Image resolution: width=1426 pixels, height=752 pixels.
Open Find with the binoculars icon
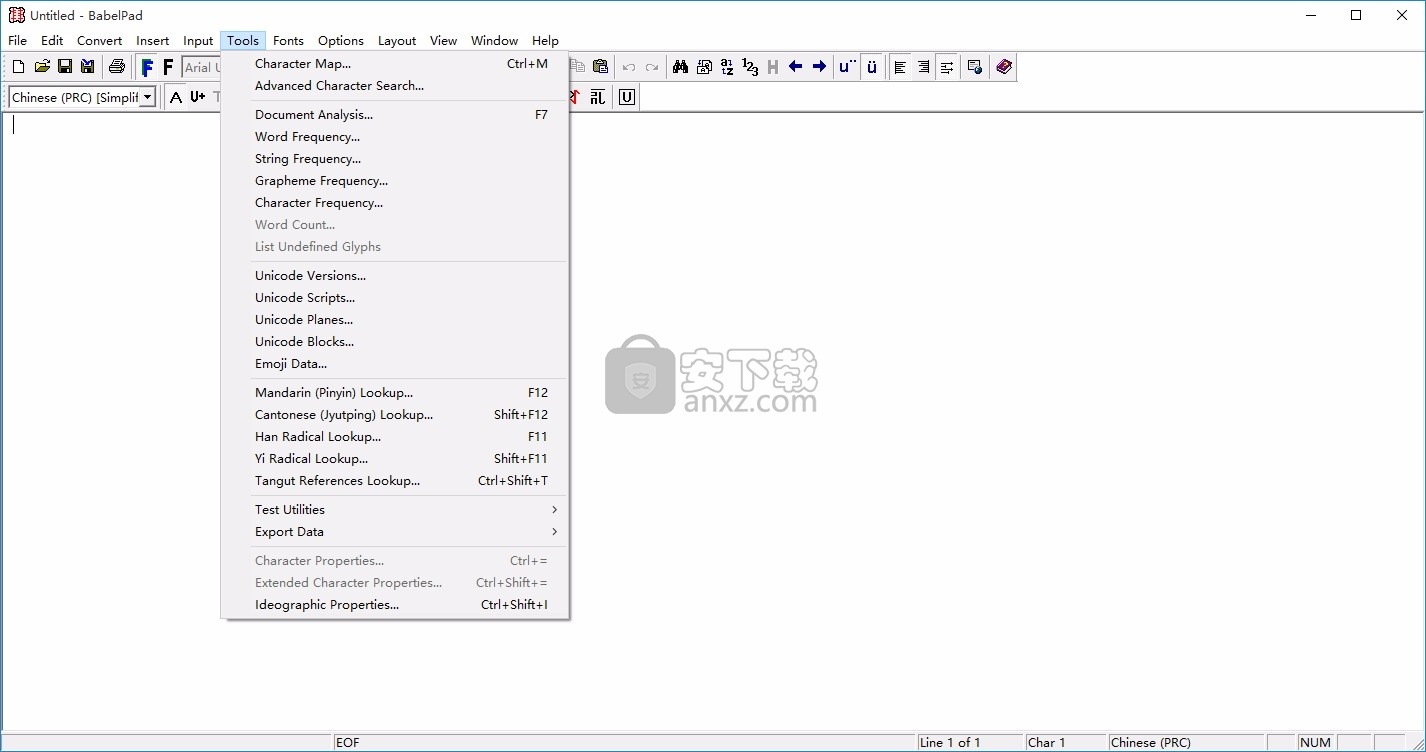pos(681,67)
